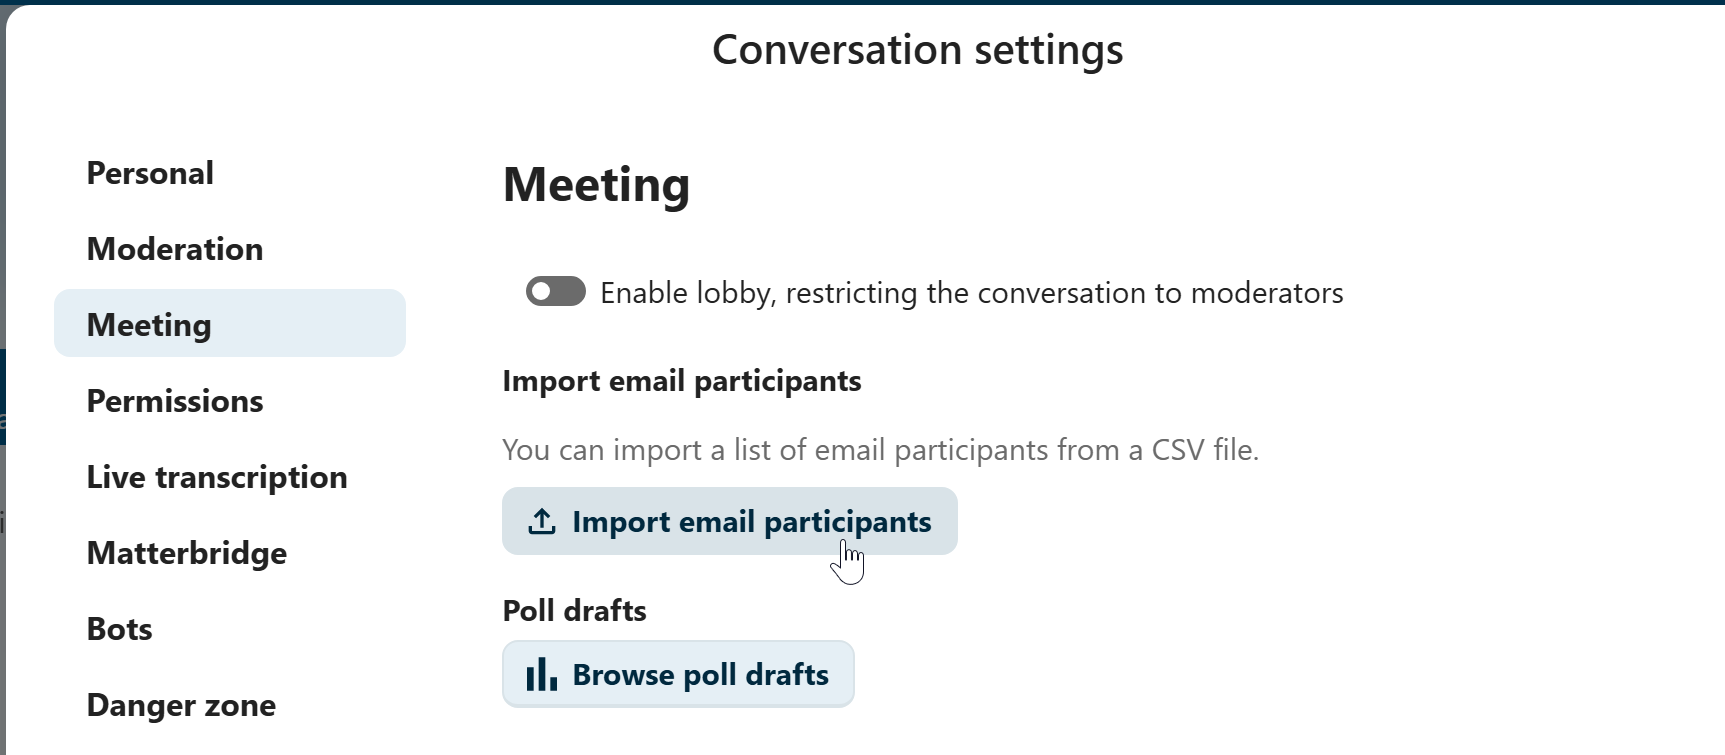1725x755 pixels.
Task: Jump to the Danger zone section
Action: [x=181, y=705]
